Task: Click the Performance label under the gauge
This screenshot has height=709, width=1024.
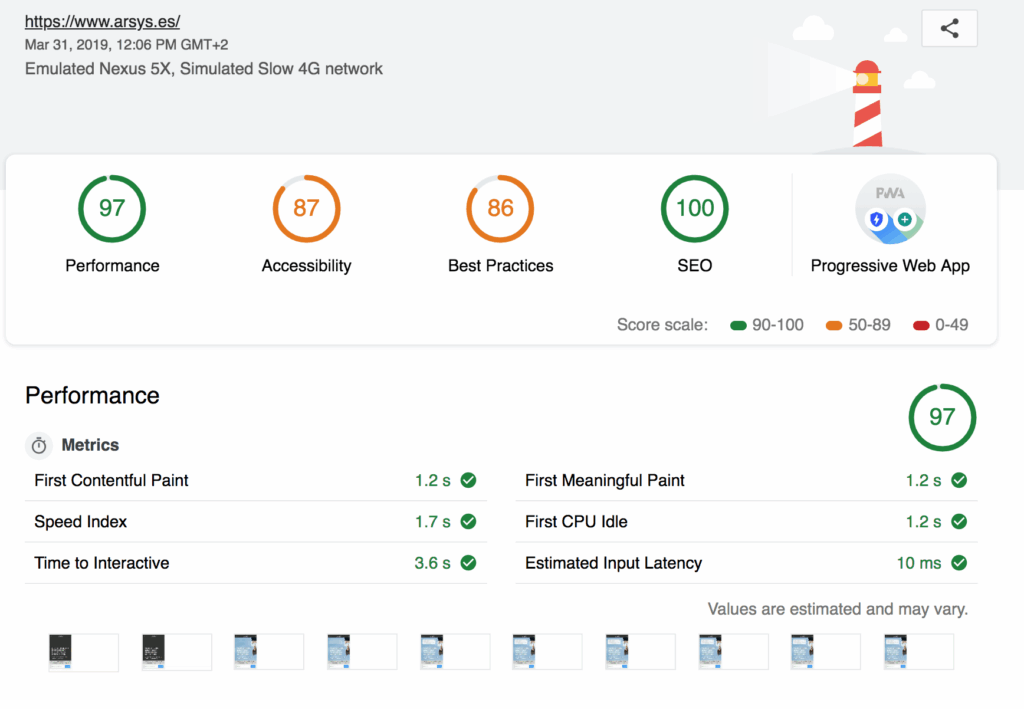Action: pos(112,266)
